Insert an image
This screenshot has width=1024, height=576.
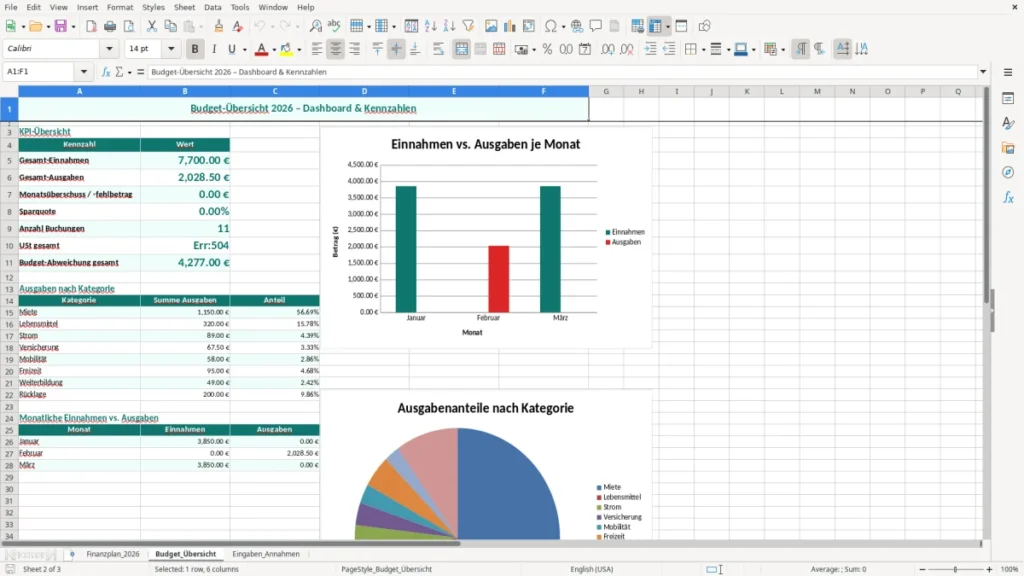pyautogui.click(x=491, y=26)
